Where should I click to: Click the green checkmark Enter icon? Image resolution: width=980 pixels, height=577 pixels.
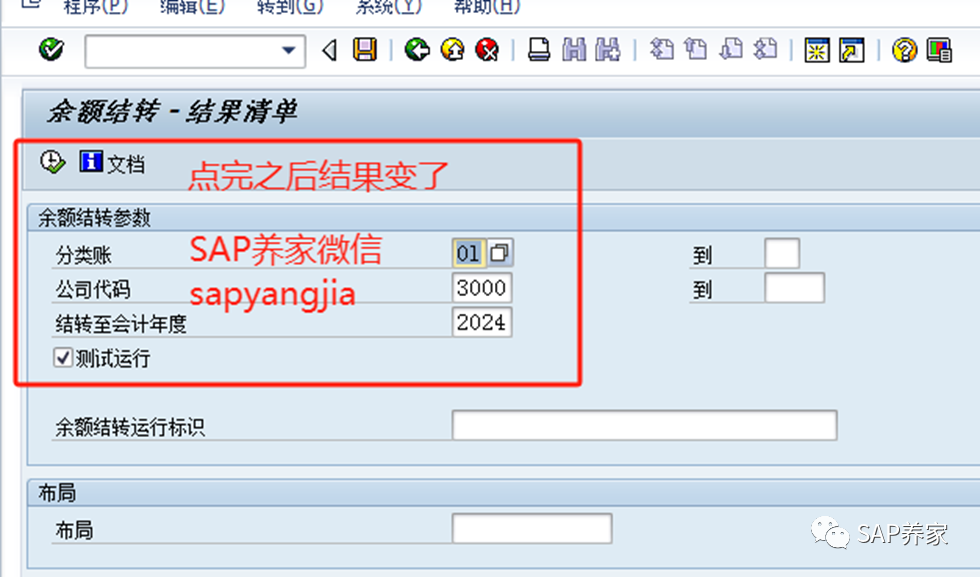[51, 49]
